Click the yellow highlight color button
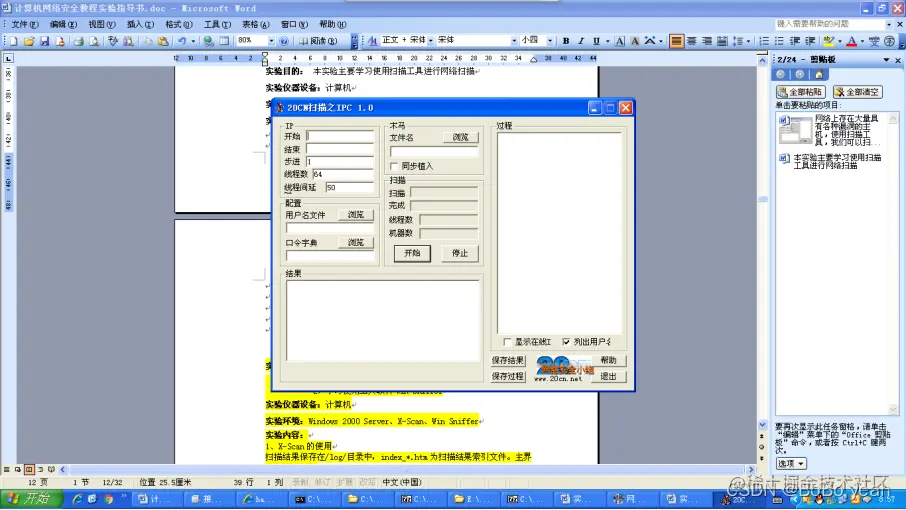 point(829,40)
